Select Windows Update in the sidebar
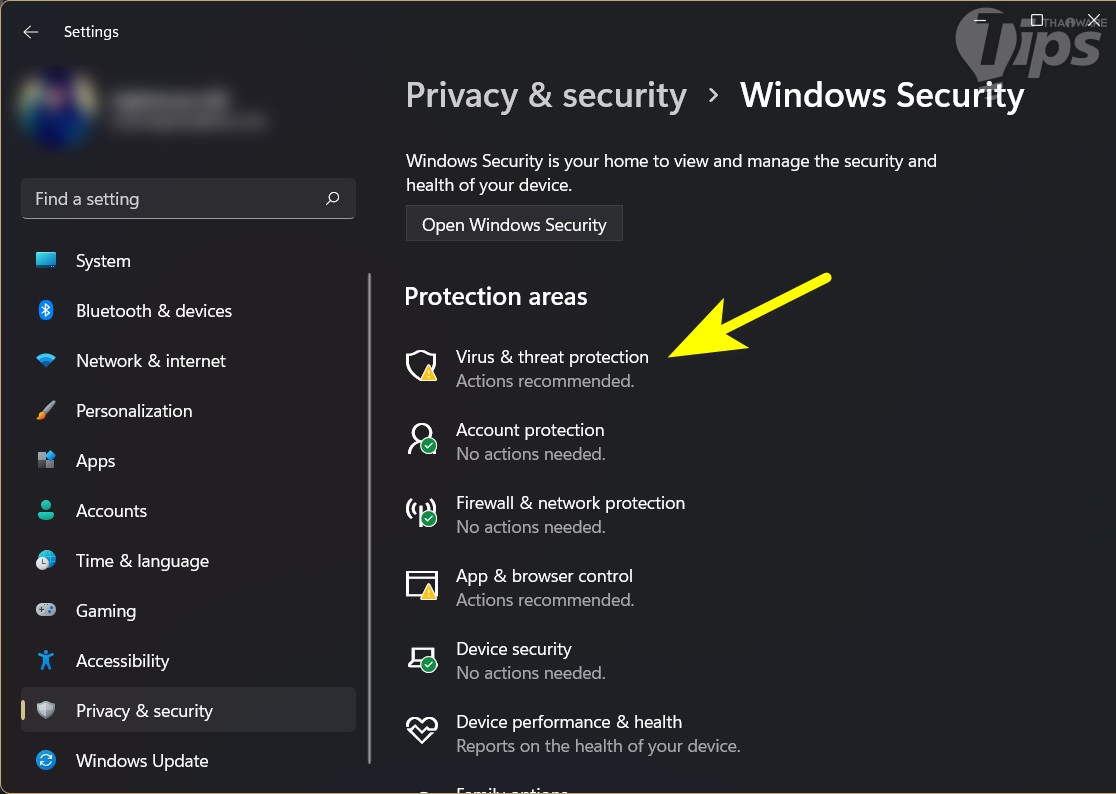The height and width of the screenshot is (794, 1116). 142,761
